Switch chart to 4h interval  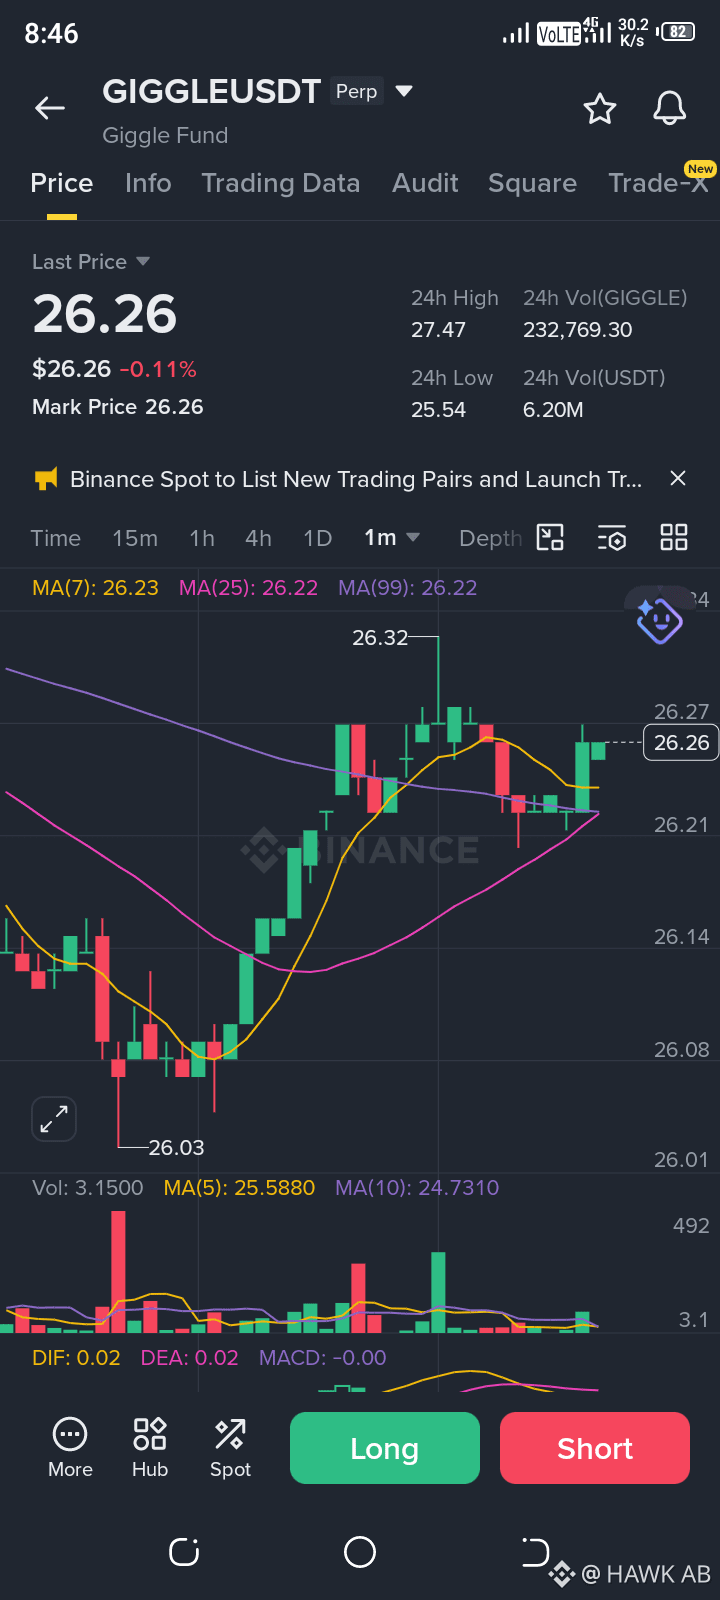tap(258, 538)
